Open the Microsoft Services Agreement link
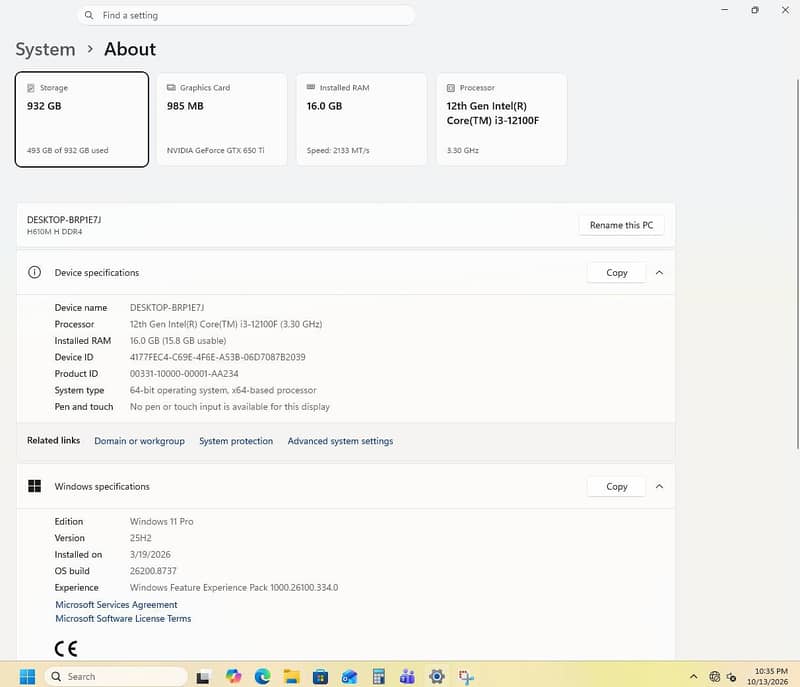Screen dimensions: 800x687 116,604
